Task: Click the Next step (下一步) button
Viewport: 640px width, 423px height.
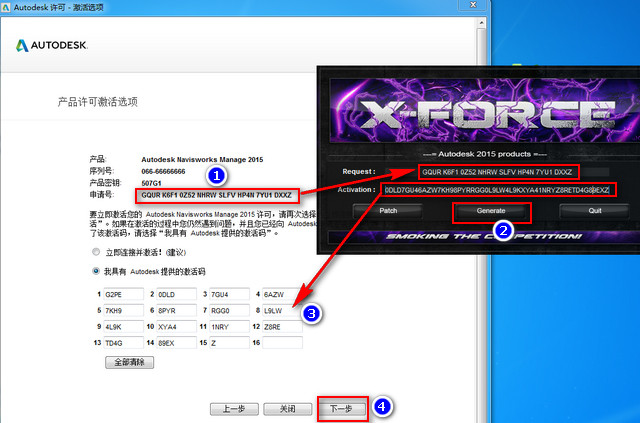Action: pyautogui.click(x=342, y=409)
